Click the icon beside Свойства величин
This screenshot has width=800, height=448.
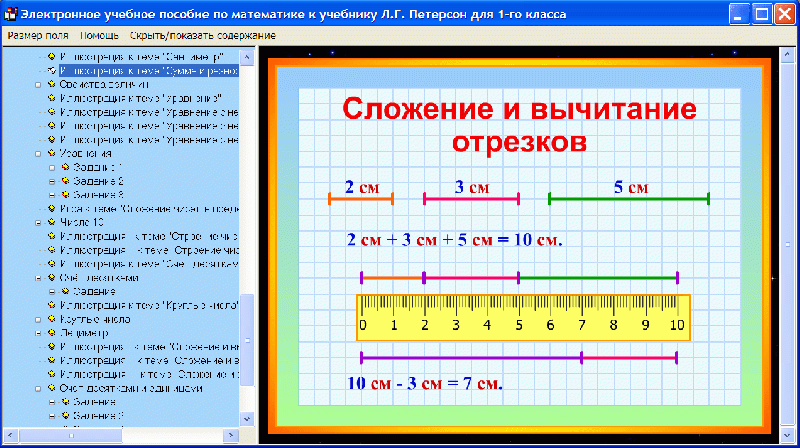coord(52,84)
